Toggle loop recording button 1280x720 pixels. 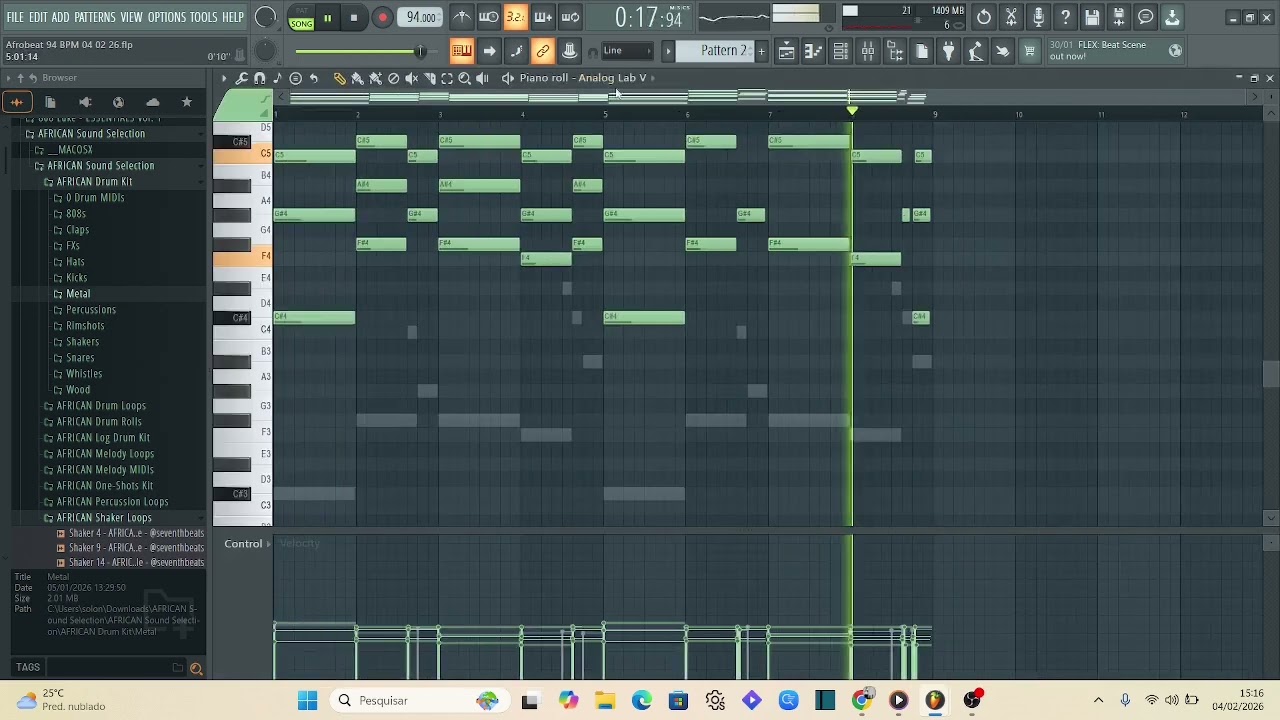click(x=570, y=17)
